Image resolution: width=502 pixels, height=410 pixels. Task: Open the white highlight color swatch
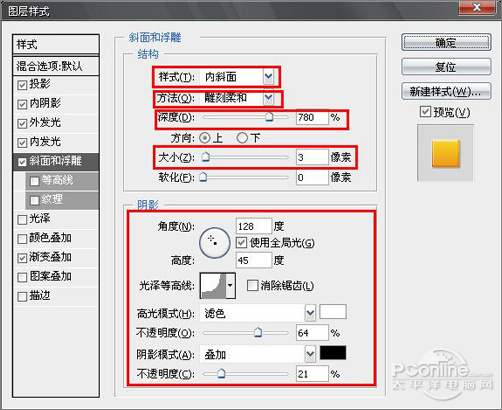333,312
